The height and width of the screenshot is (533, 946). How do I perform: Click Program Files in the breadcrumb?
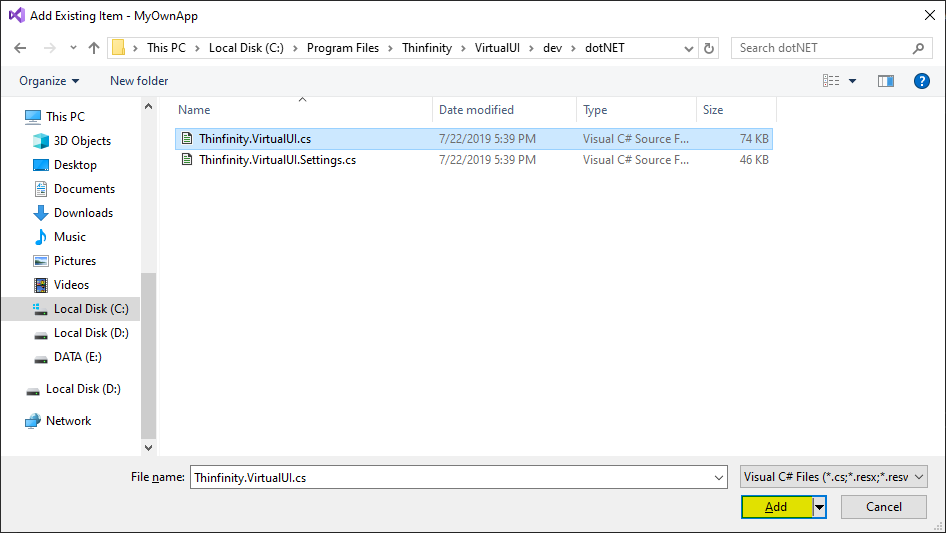pos(343,48)
